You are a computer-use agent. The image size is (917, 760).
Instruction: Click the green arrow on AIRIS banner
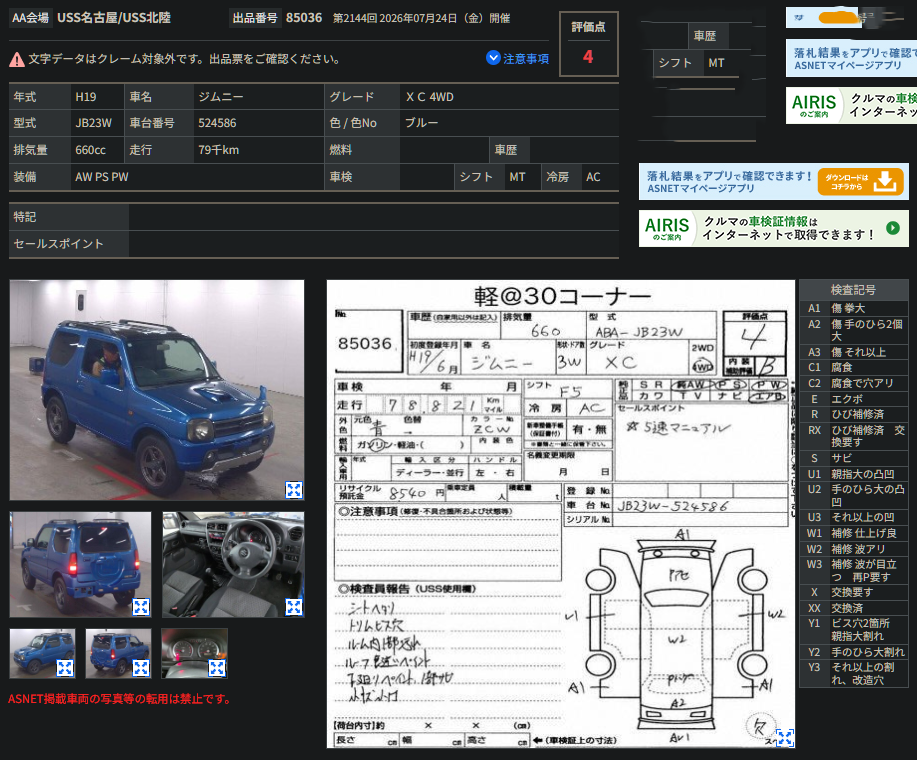(x=893, y=228)
